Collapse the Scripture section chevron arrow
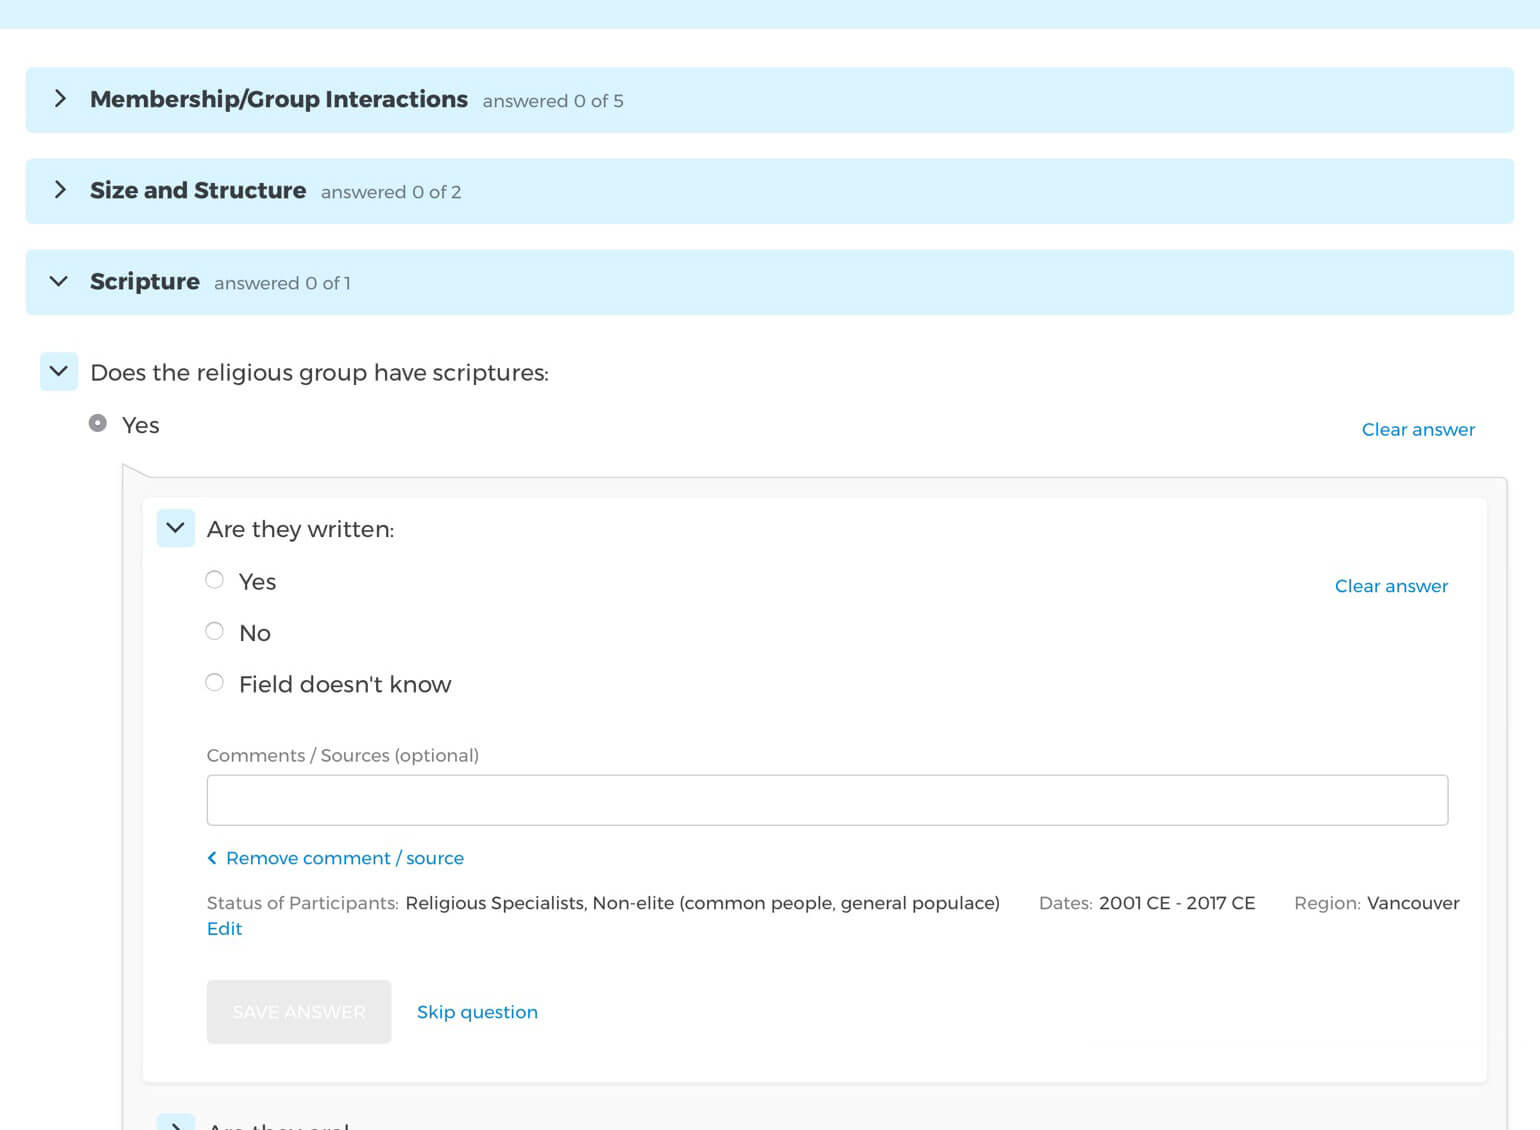 (59, 282)
